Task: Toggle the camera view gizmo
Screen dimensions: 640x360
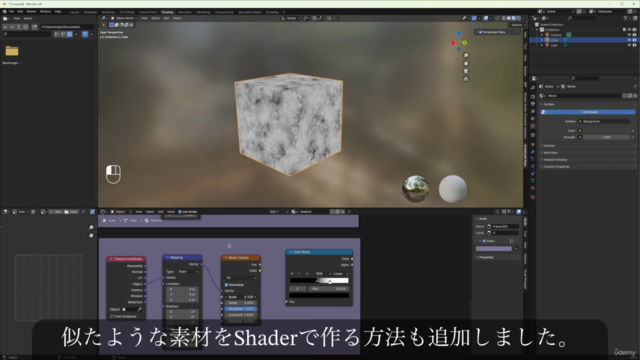Action: pyautogui.click(x=466, y=71)
